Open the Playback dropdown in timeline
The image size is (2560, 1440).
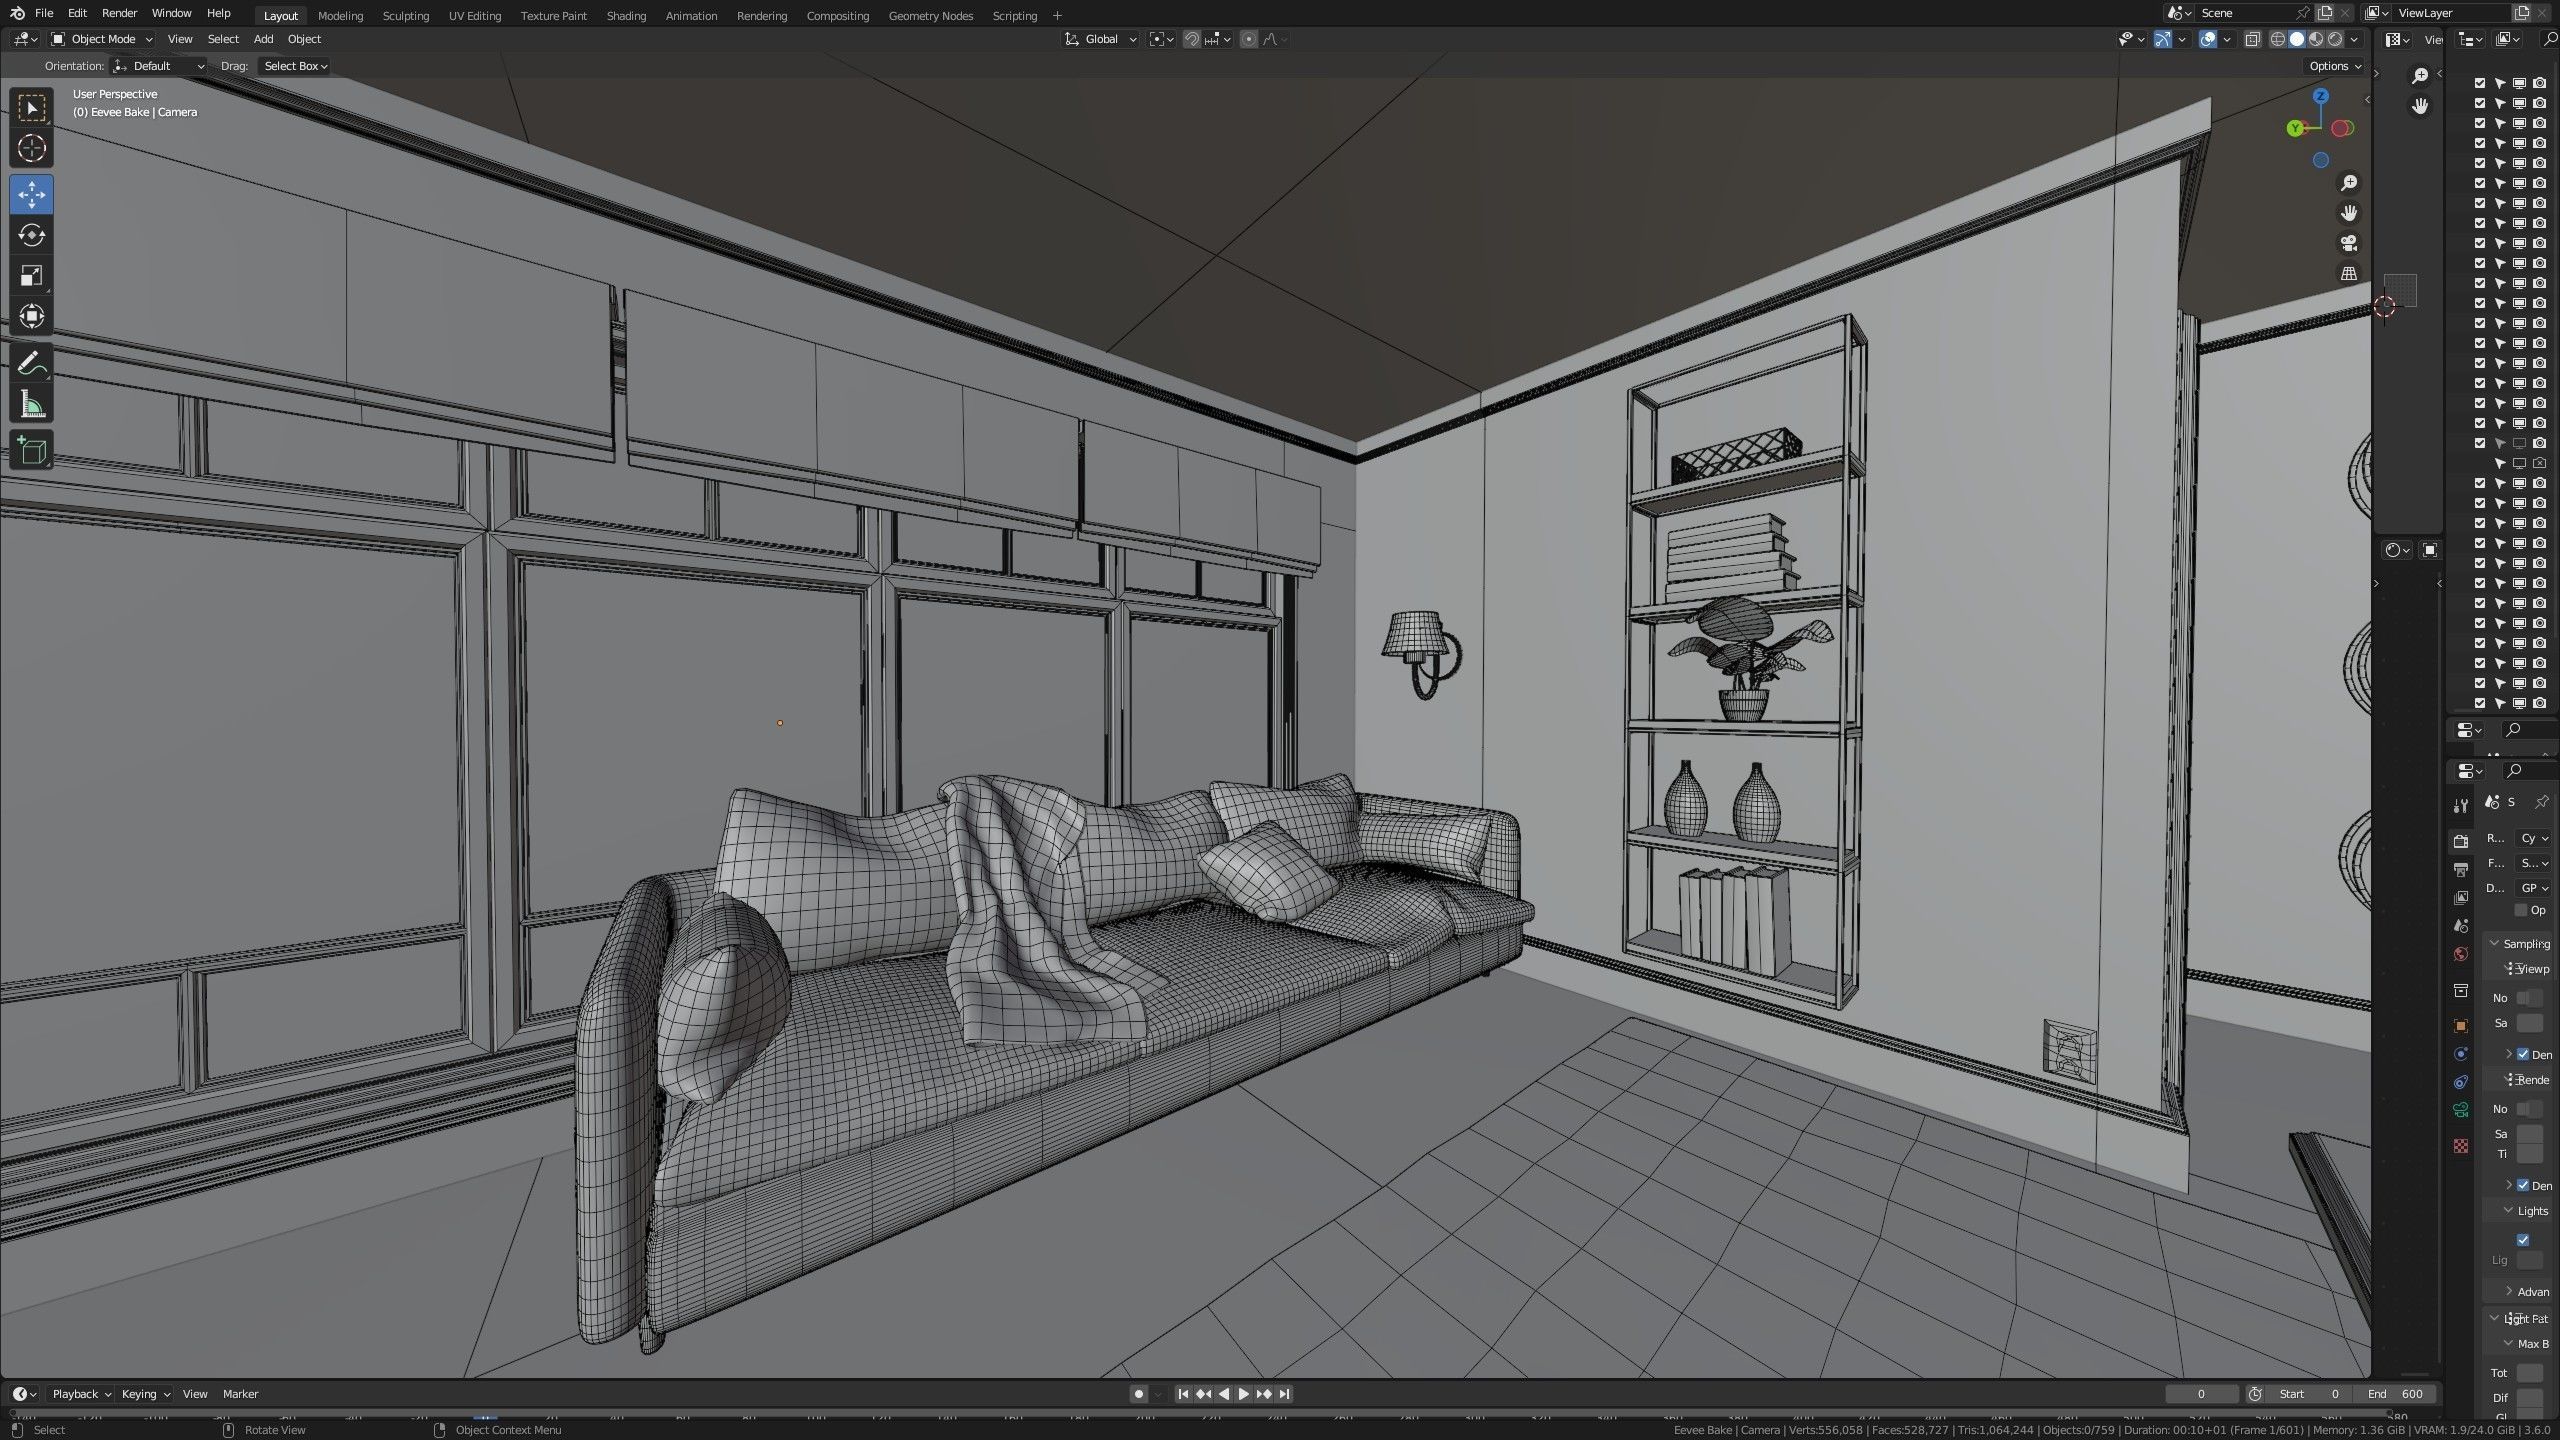point(81,1394)
